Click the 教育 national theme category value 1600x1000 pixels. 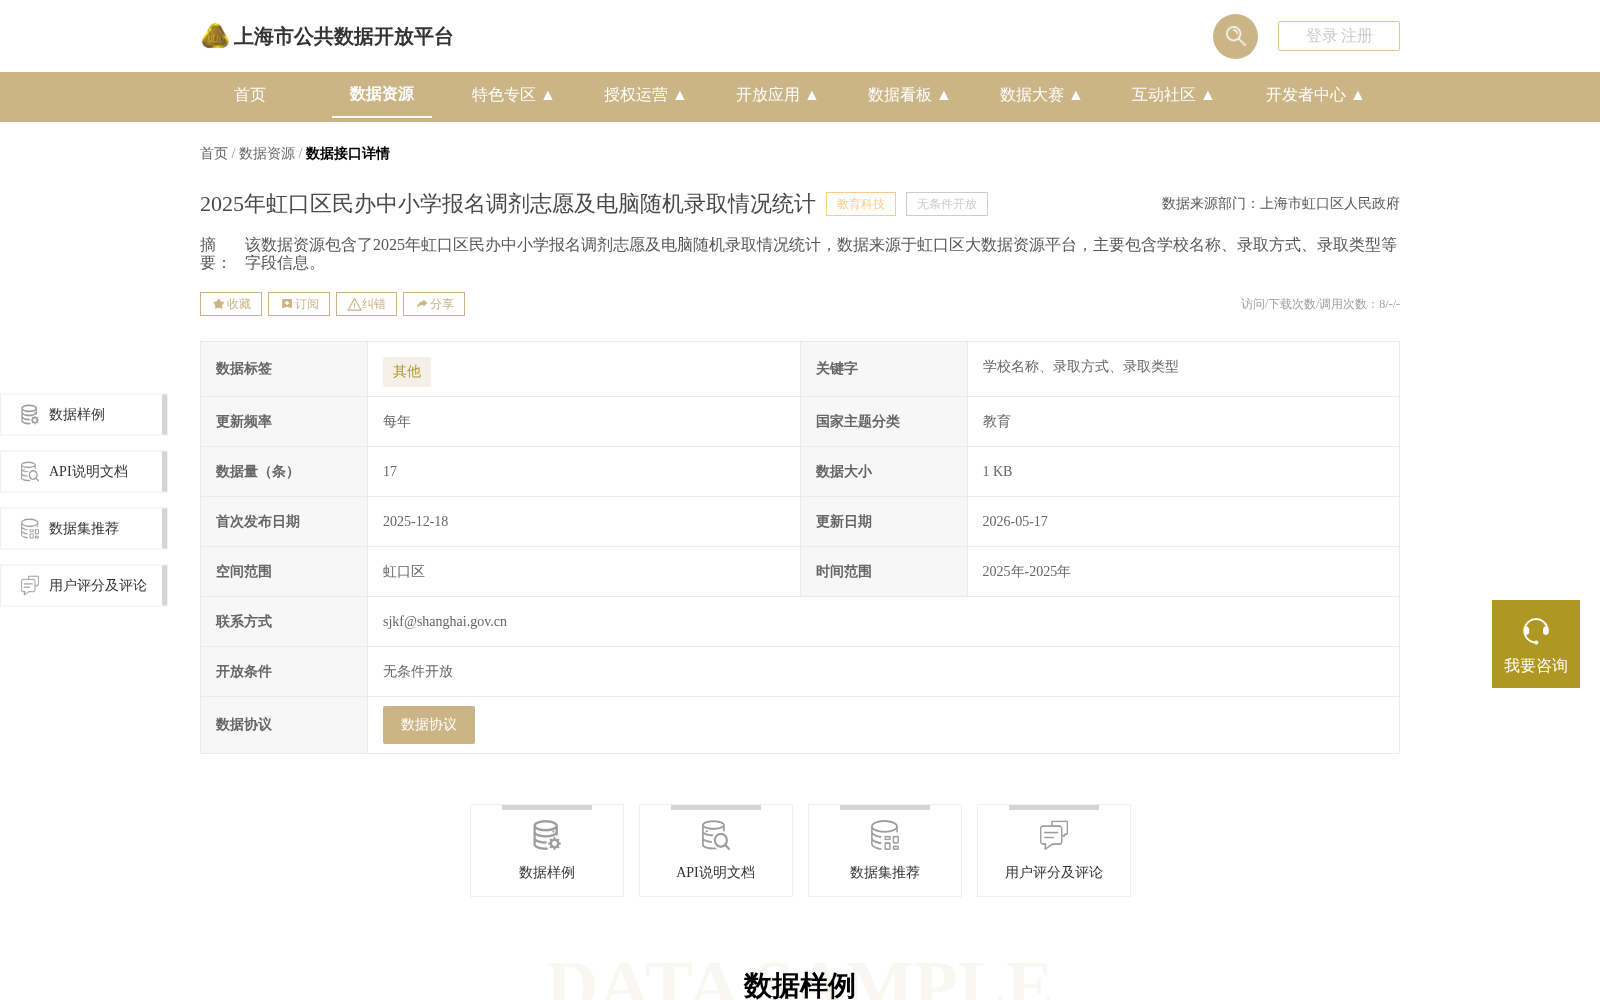pyautogui.click(x=997, y=422)
